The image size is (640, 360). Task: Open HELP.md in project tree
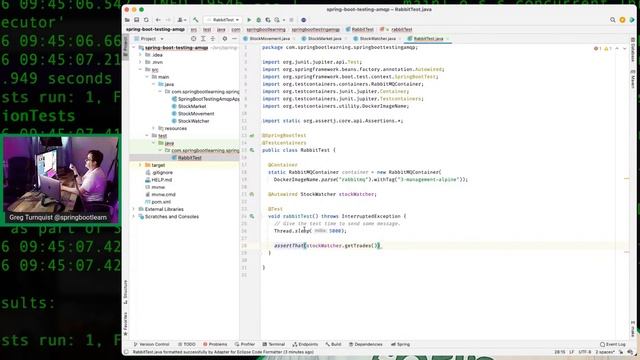[158, 180]
